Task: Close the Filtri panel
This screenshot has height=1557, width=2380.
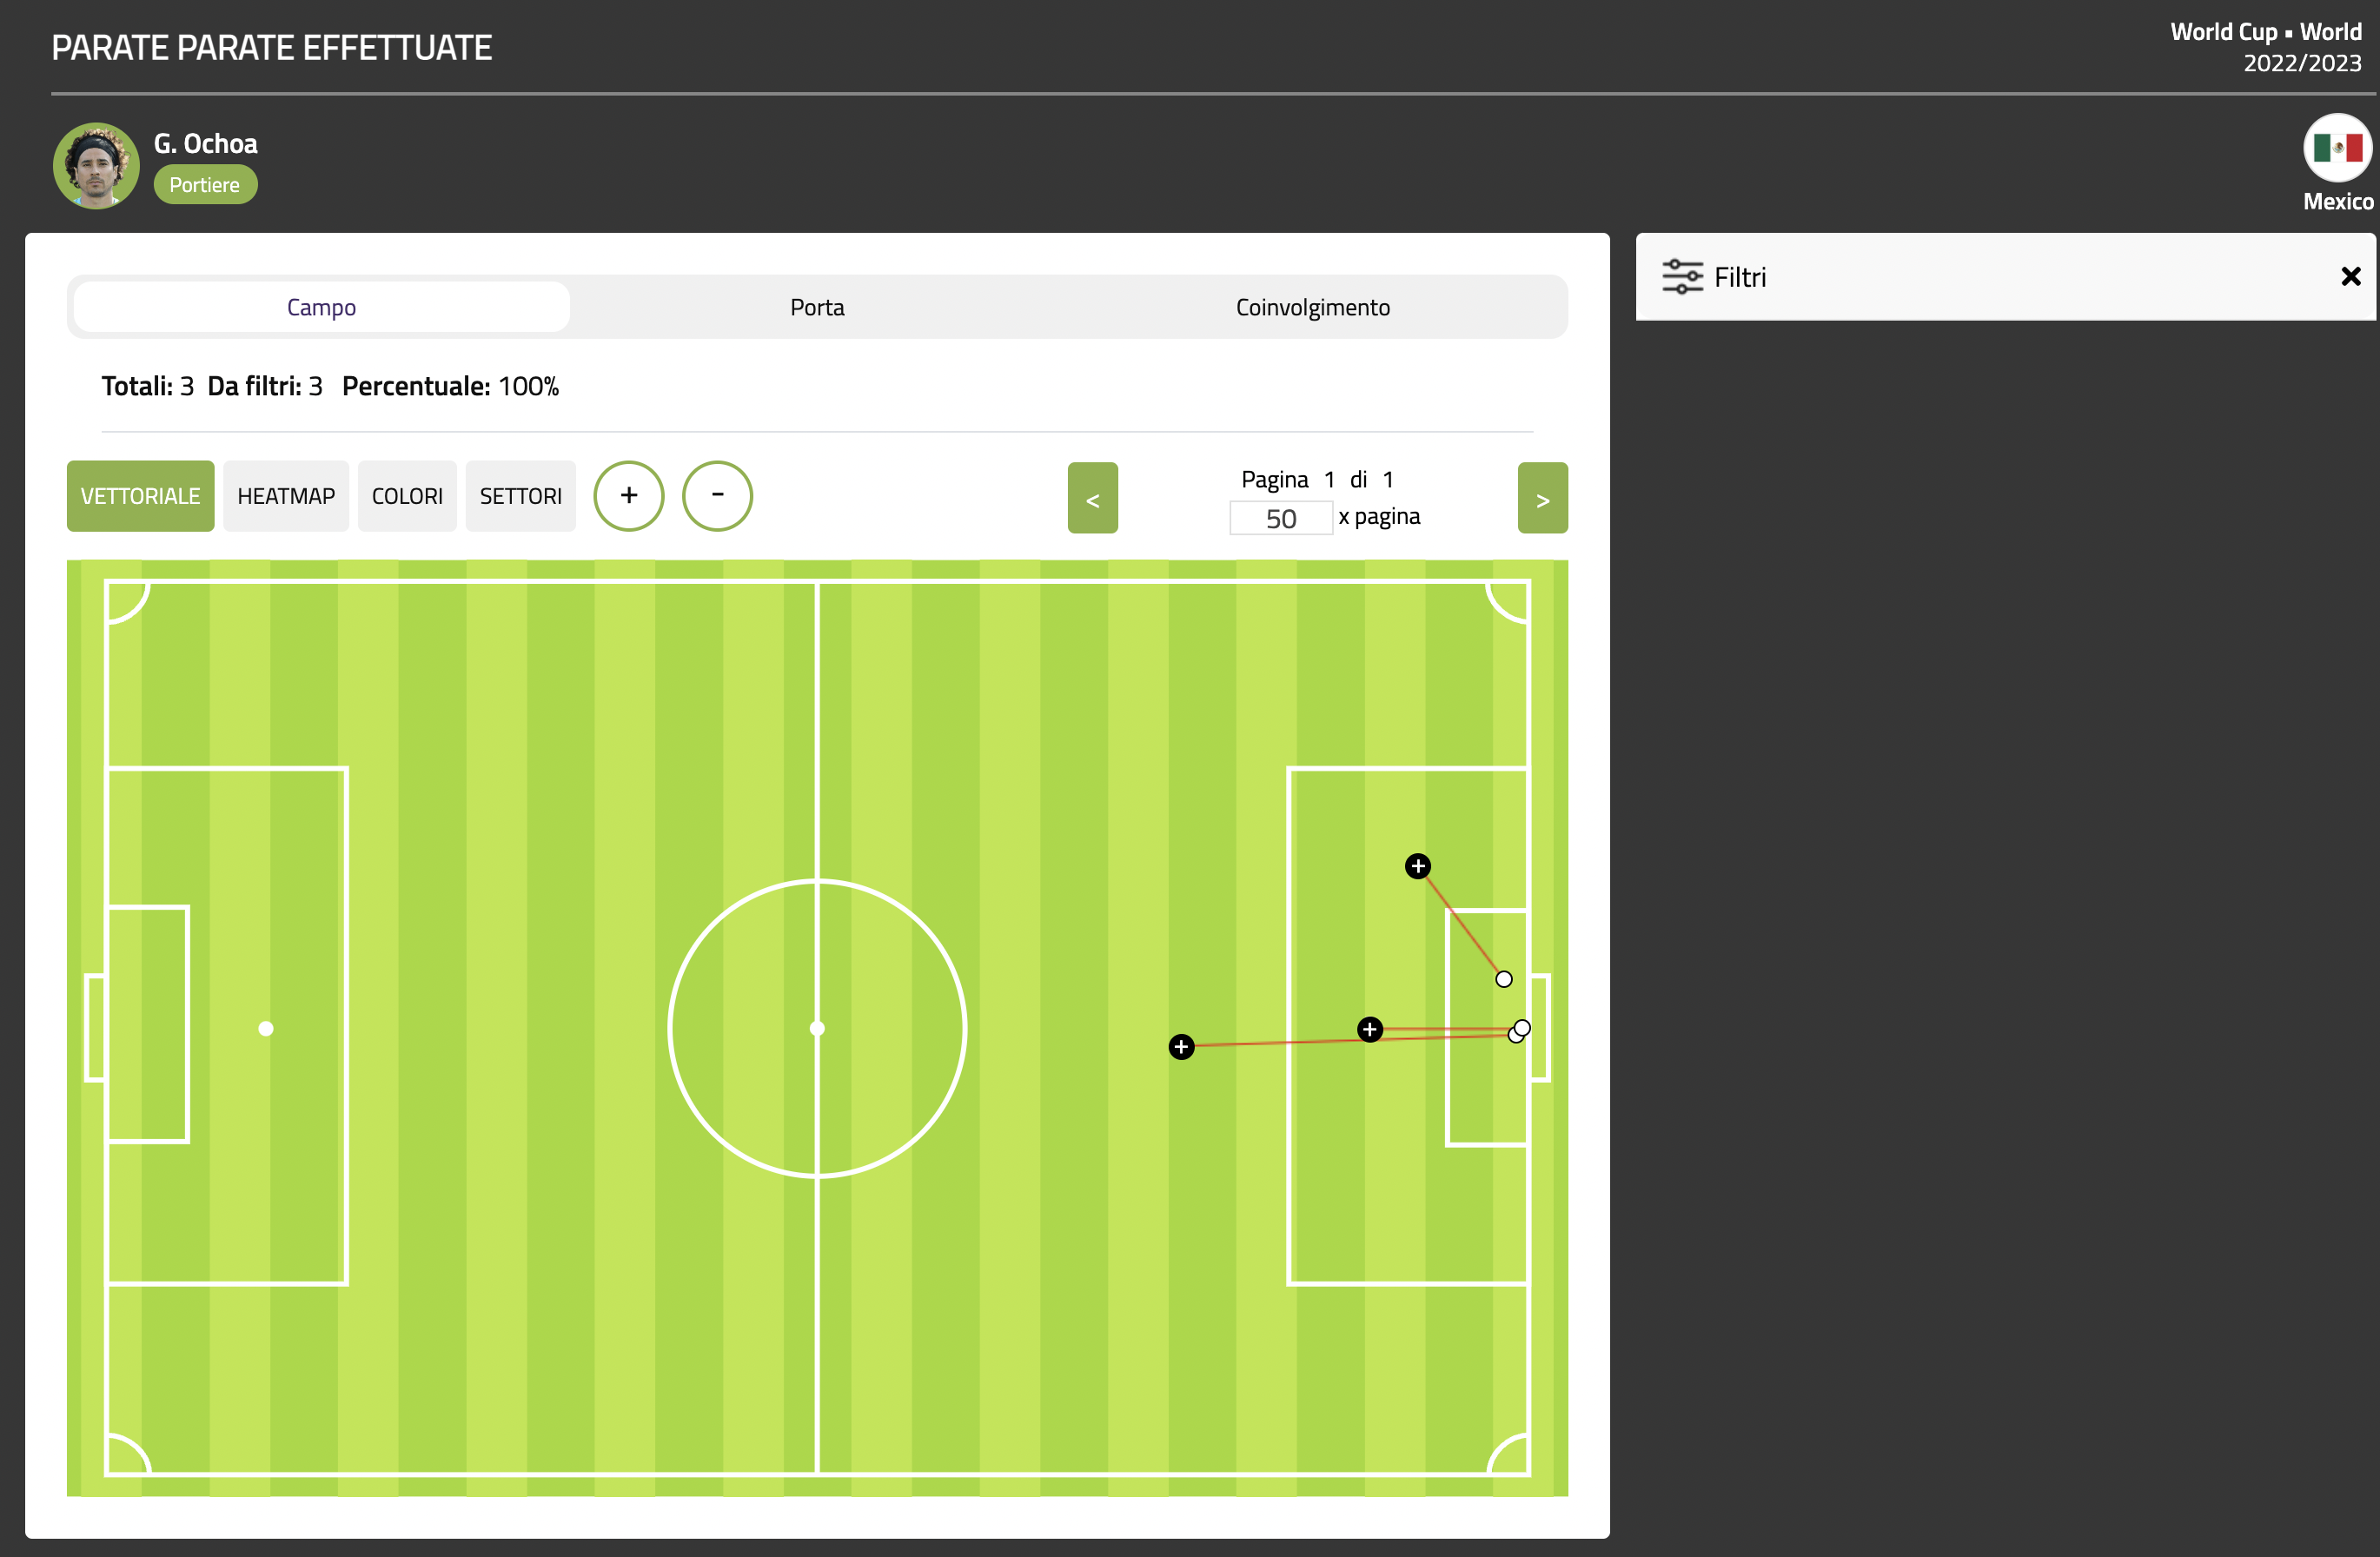Action: pos(2350,277)
